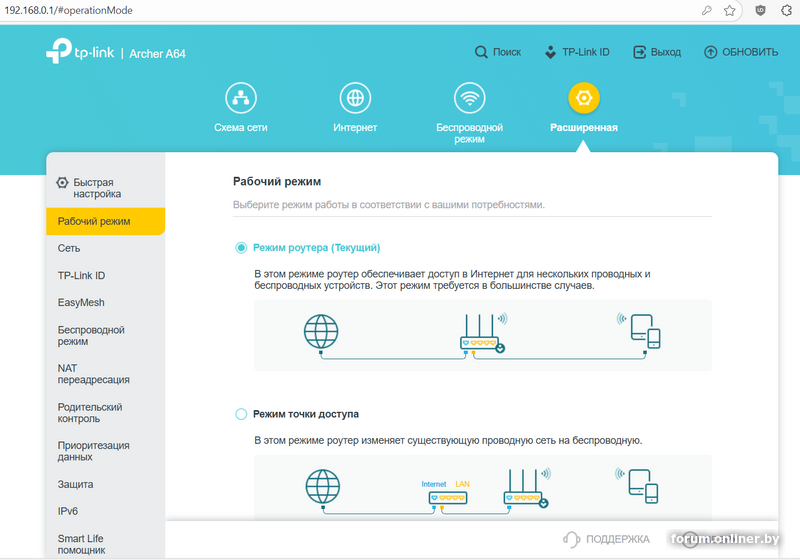Select Рабочий режим sidebar item
This screenshot has width=800, height=560.
click(106, 221)
